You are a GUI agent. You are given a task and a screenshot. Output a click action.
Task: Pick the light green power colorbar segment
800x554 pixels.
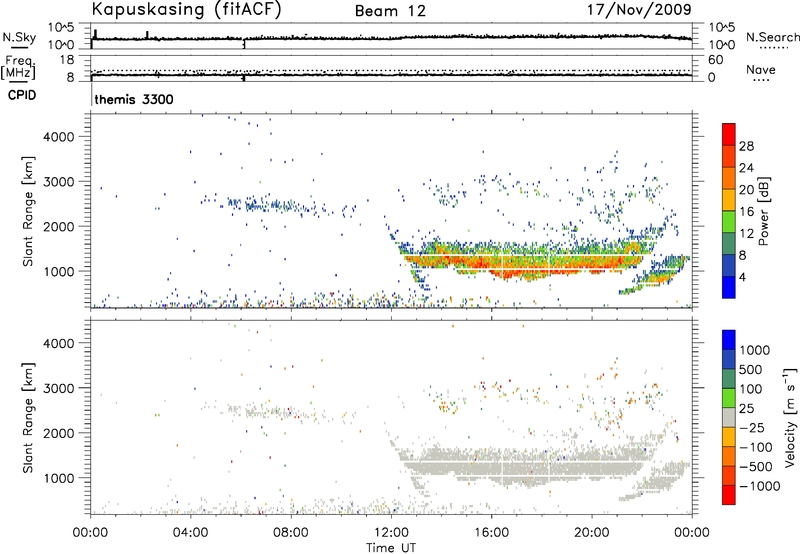[x=729, y=222]
